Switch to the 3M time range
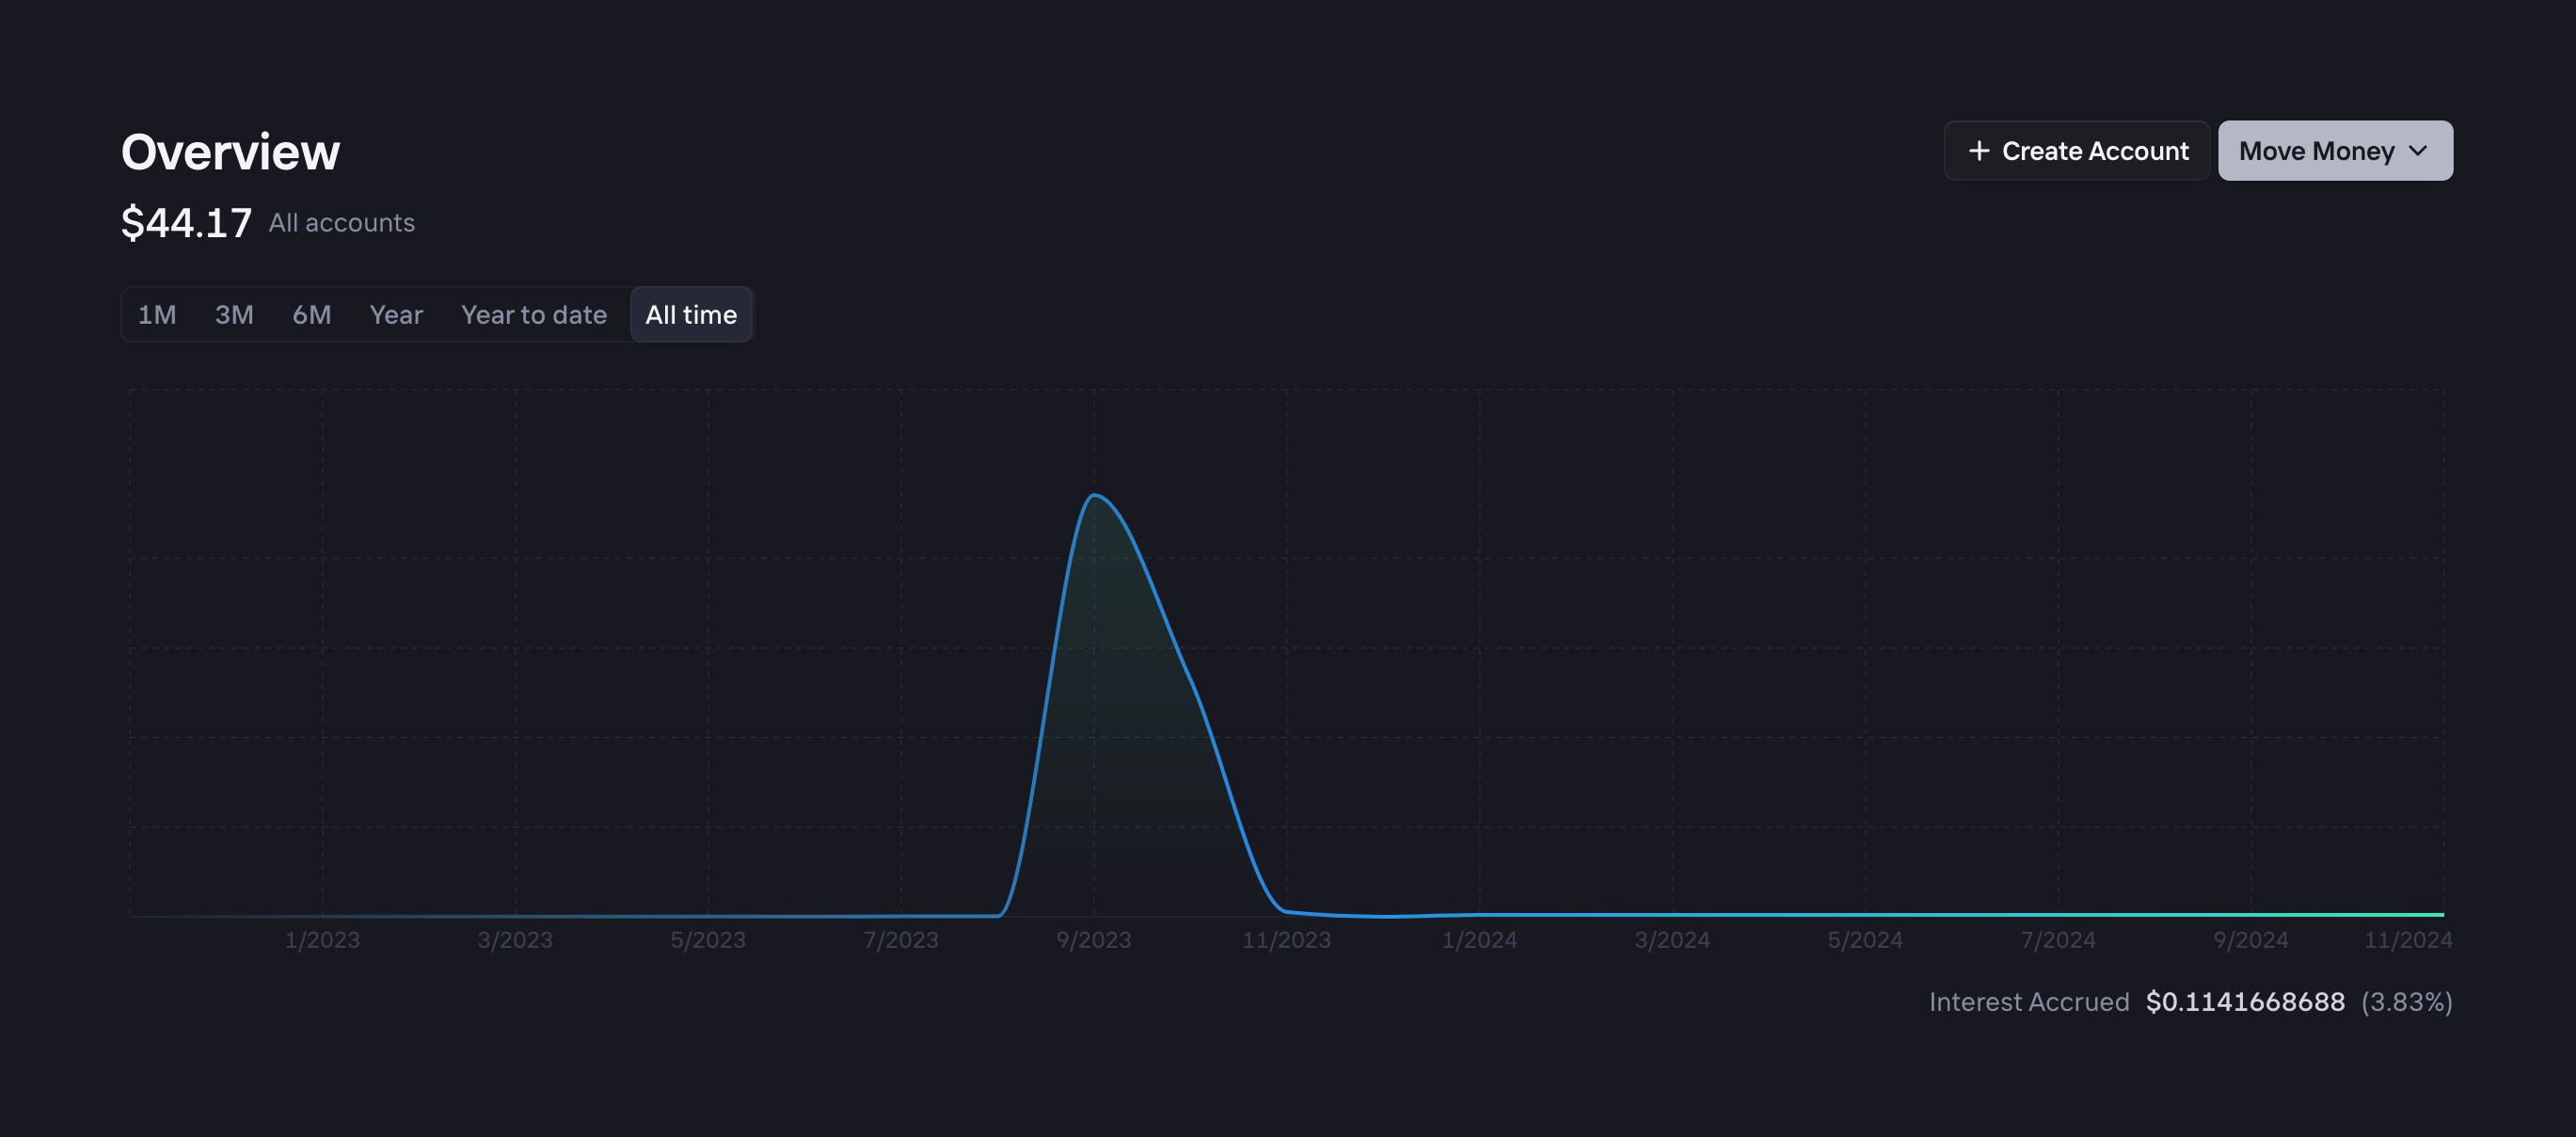The width and height of the screenshot is (2576, 1137). click(x=234, y=315)
